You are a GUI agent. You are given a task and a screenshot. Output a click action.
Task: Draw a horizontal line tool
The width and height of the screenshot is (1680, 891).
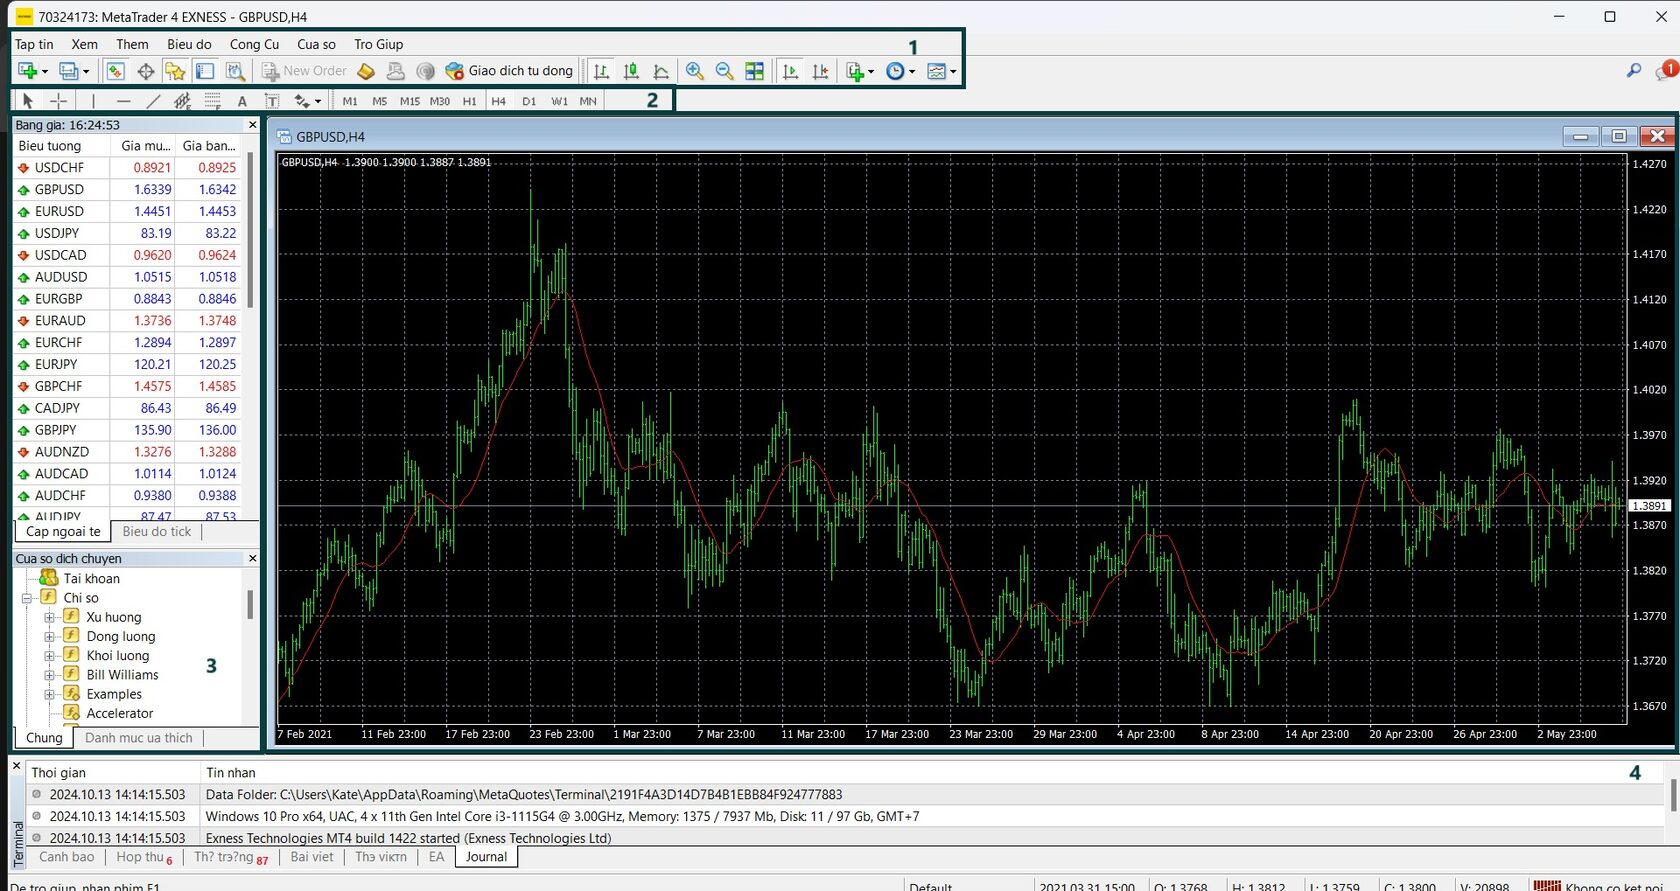(x=123, y=101)
